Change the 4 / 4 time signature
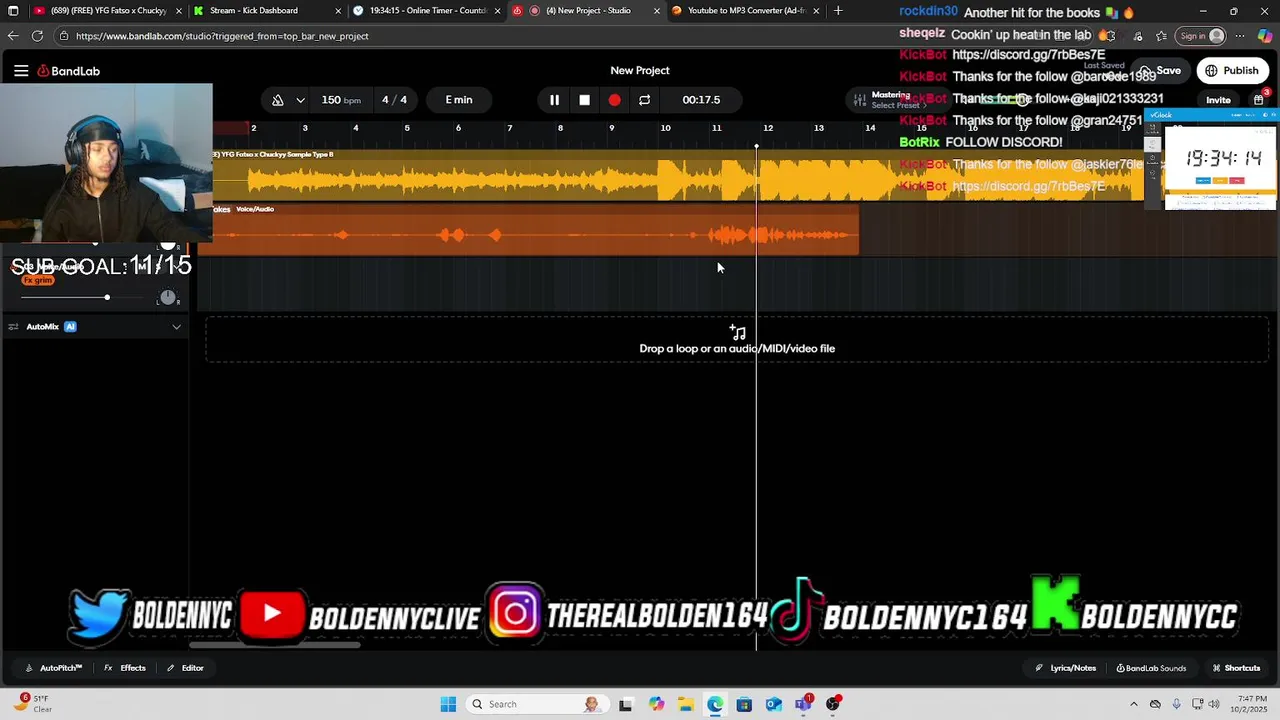Viewport: 1280px width, 720px height. click(x=395, y=100)
